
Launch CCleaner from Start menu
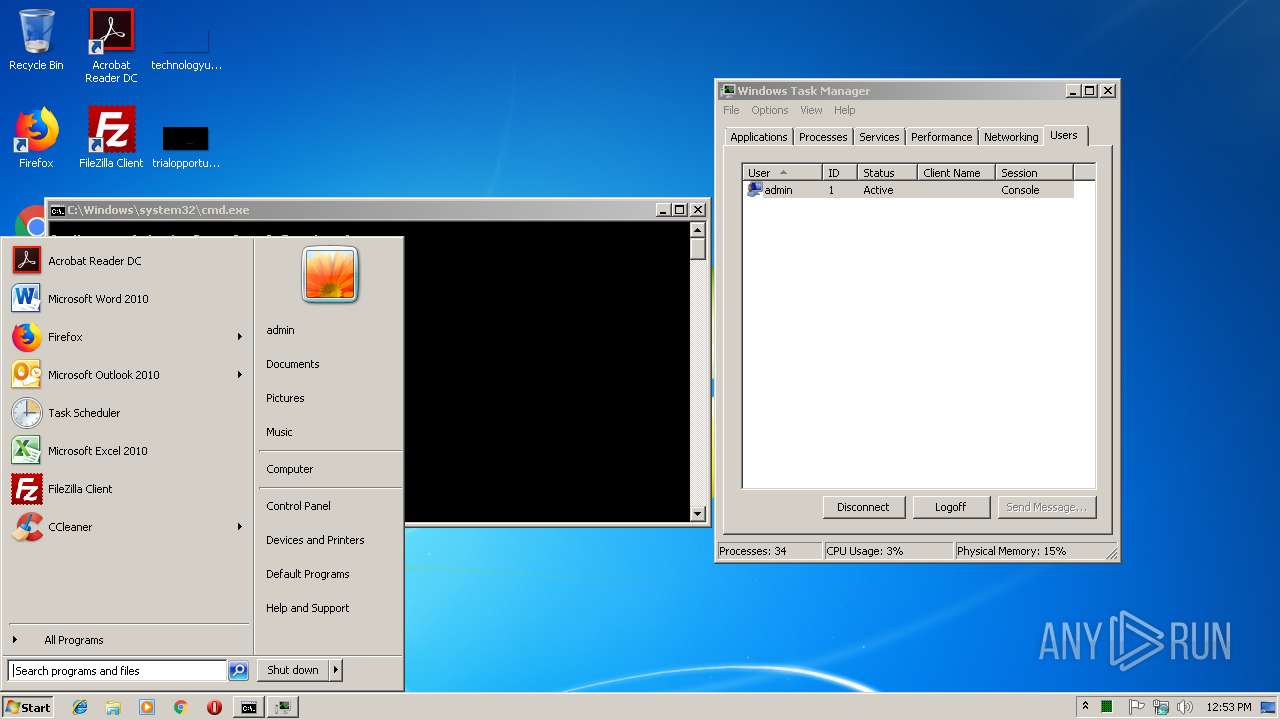point(127,527)
